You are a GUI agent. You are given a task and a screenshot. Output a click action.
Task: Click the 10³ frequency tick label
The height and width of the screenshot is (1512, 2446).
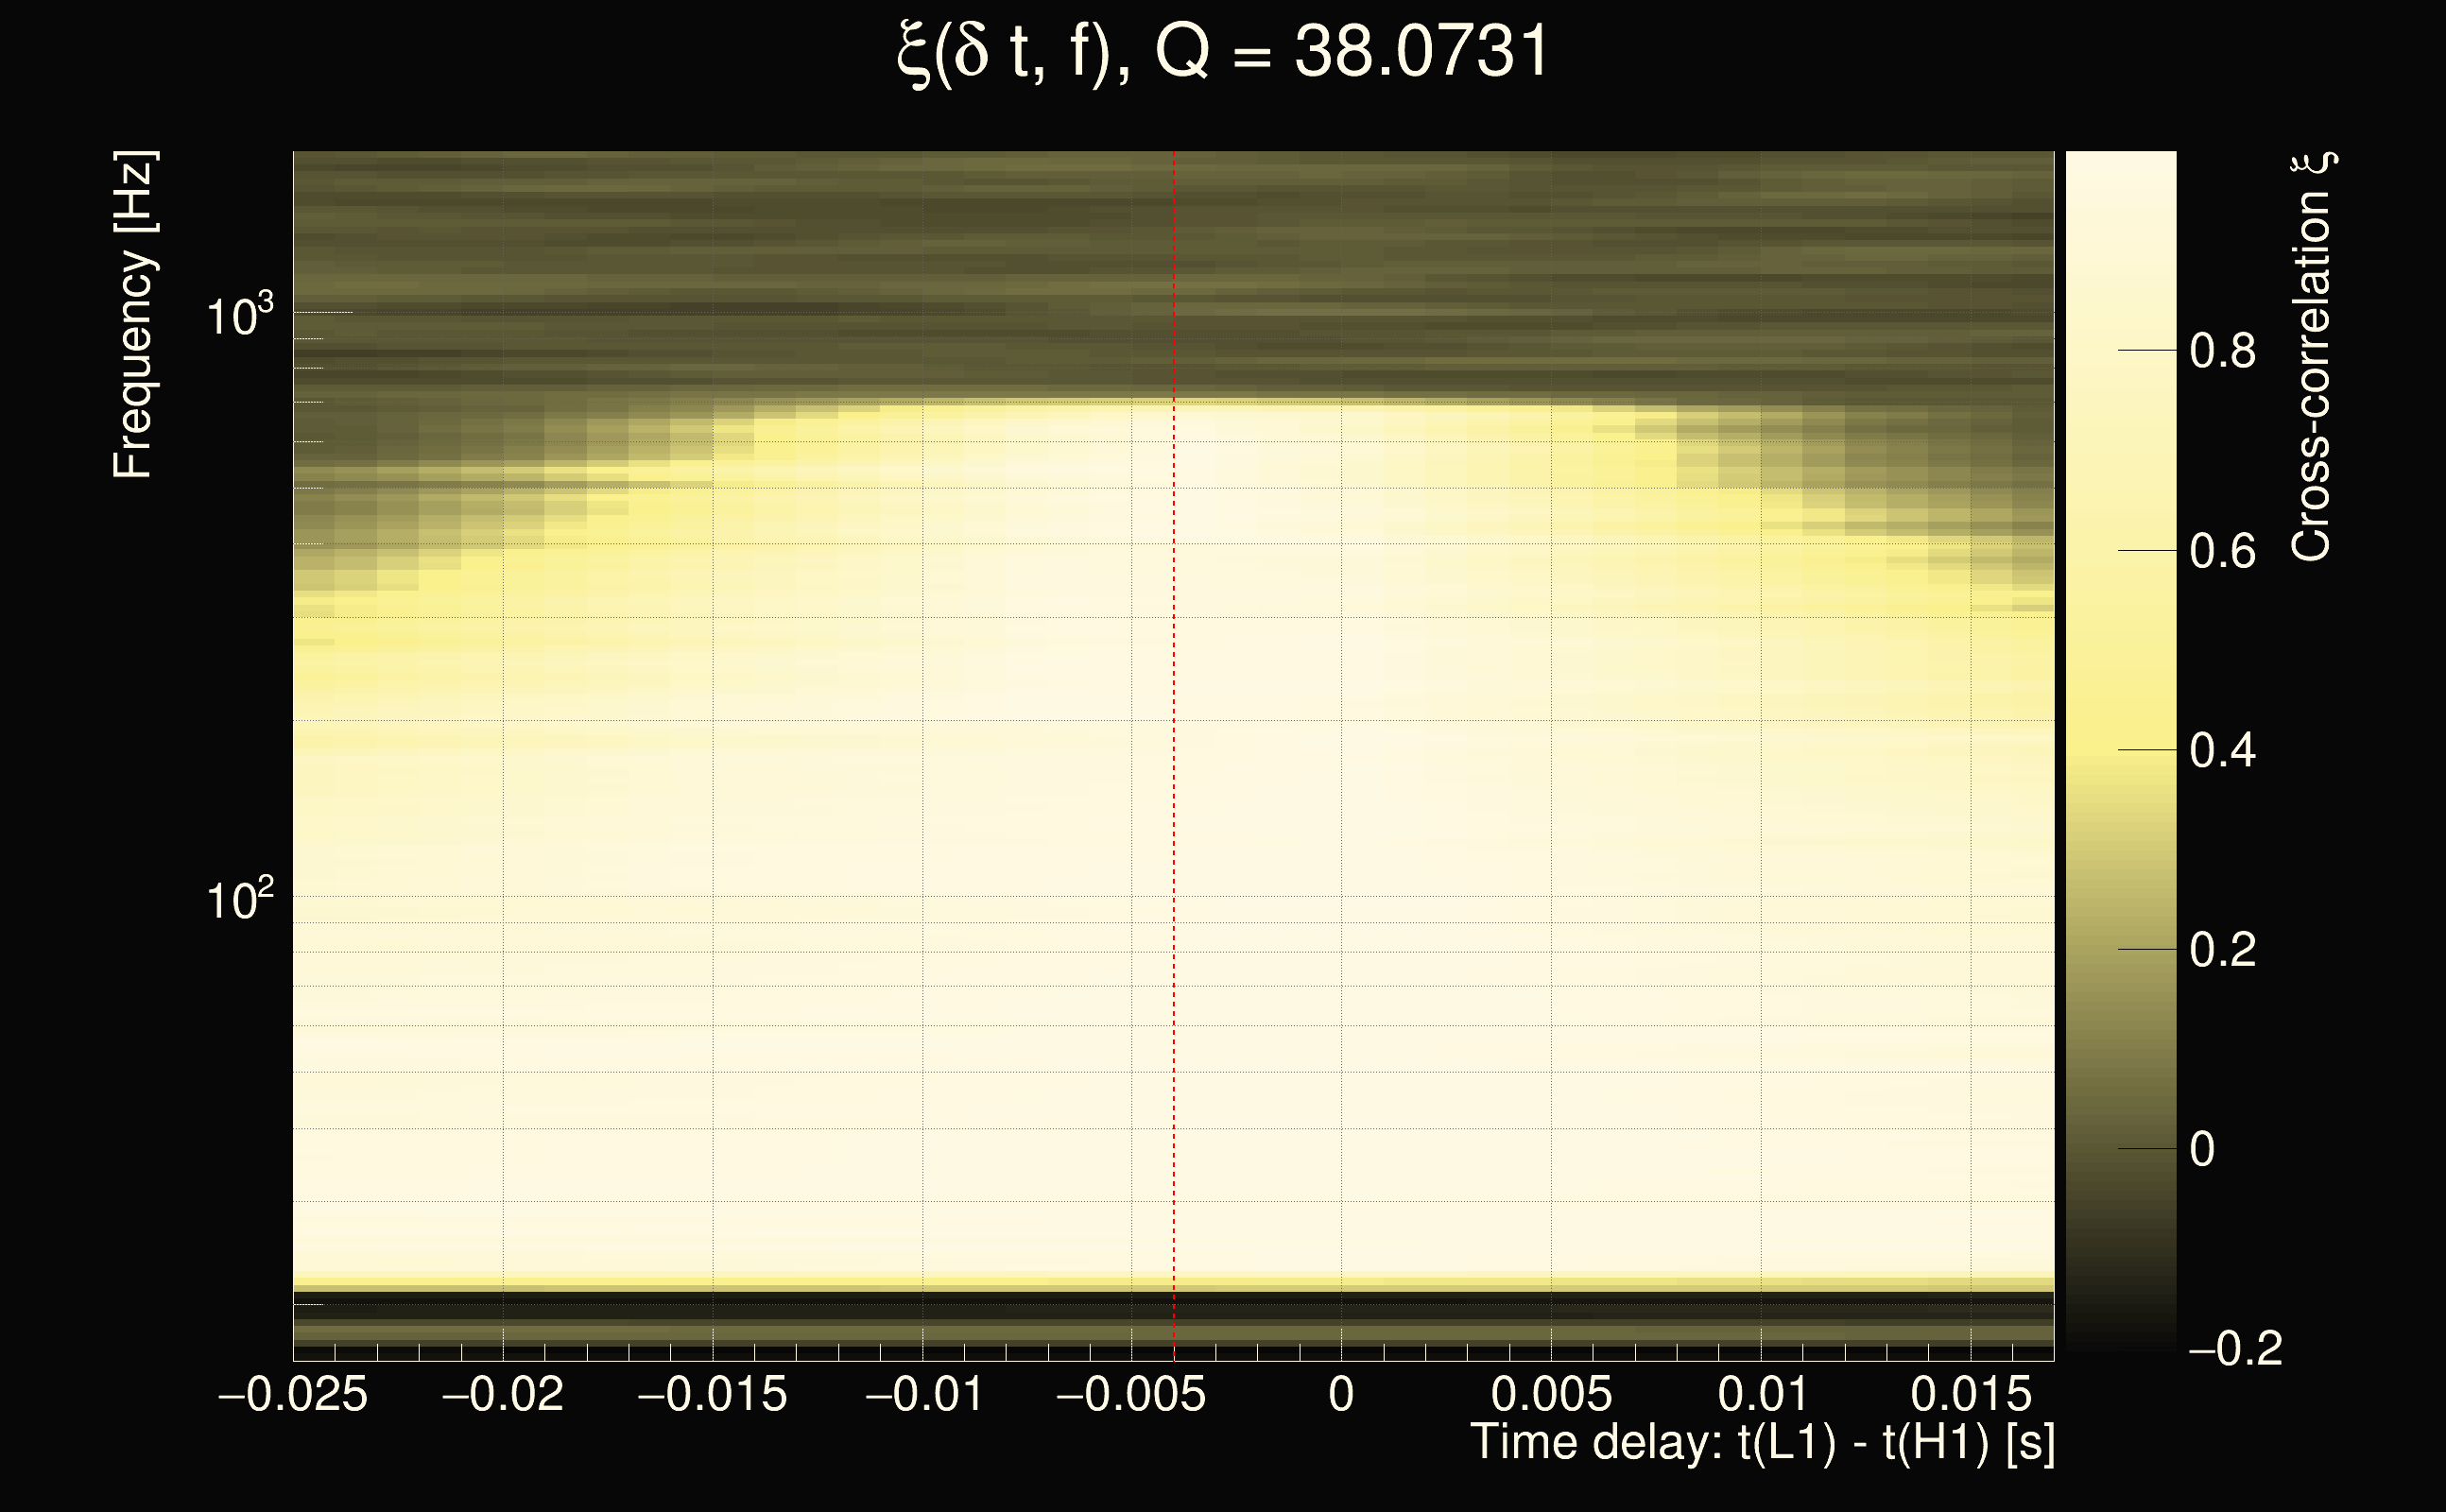click(239, 316)
